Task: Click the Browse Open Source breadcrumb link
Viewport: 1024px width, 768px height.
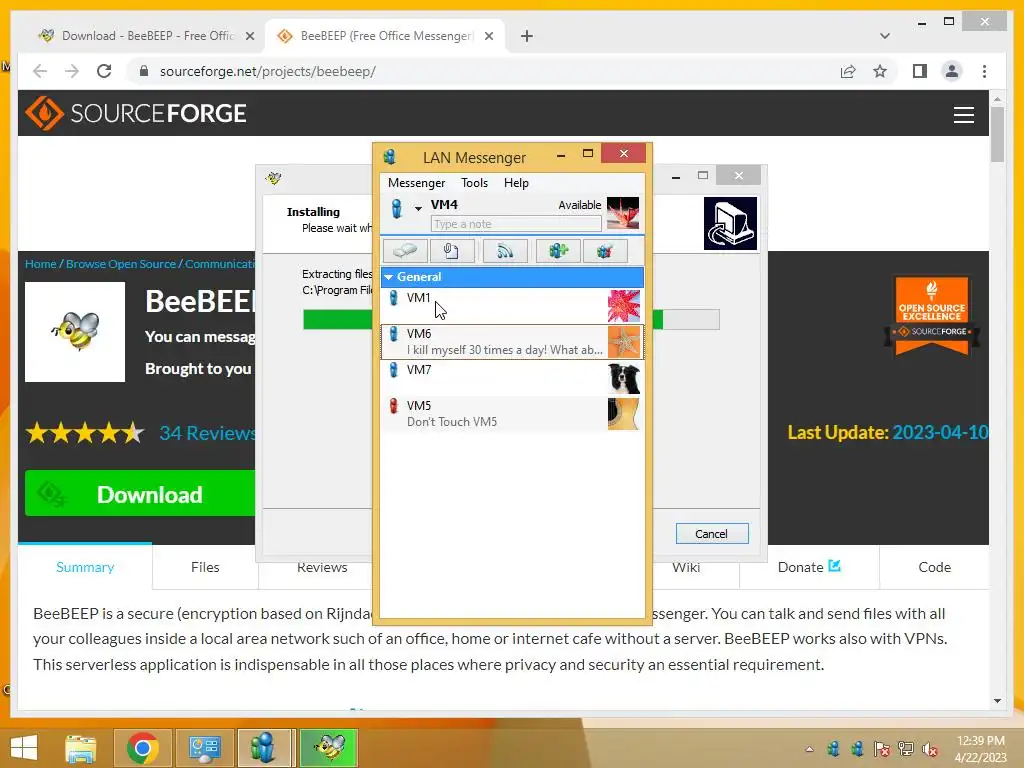Action: (x=121, y=264)
